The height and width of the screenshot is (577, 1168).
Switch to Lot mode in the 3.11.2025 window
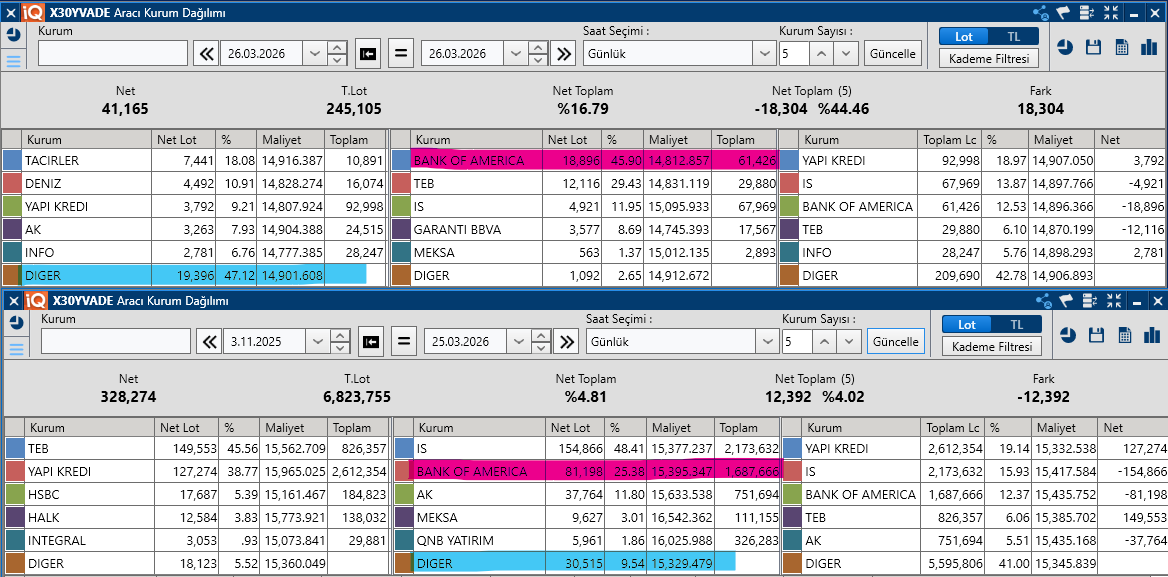pyautogui.click(x=967, y=325)
